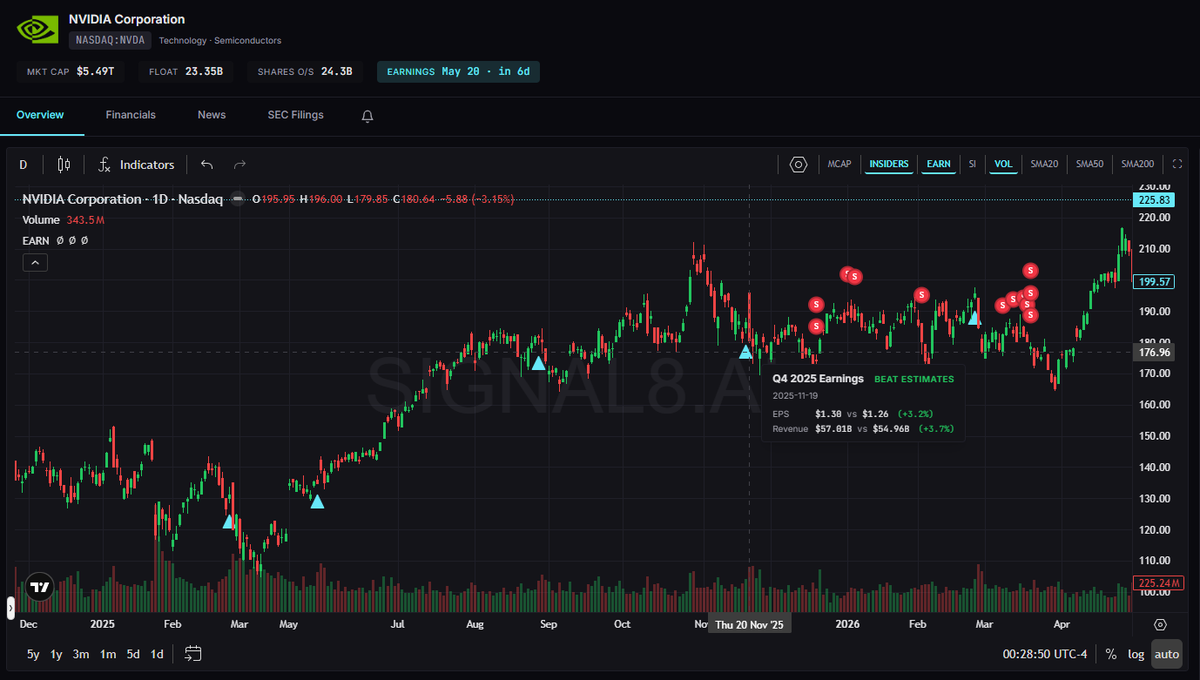Set range to 1m
The width and height of the screenshot is (1200, 680).
click(108, 654)
